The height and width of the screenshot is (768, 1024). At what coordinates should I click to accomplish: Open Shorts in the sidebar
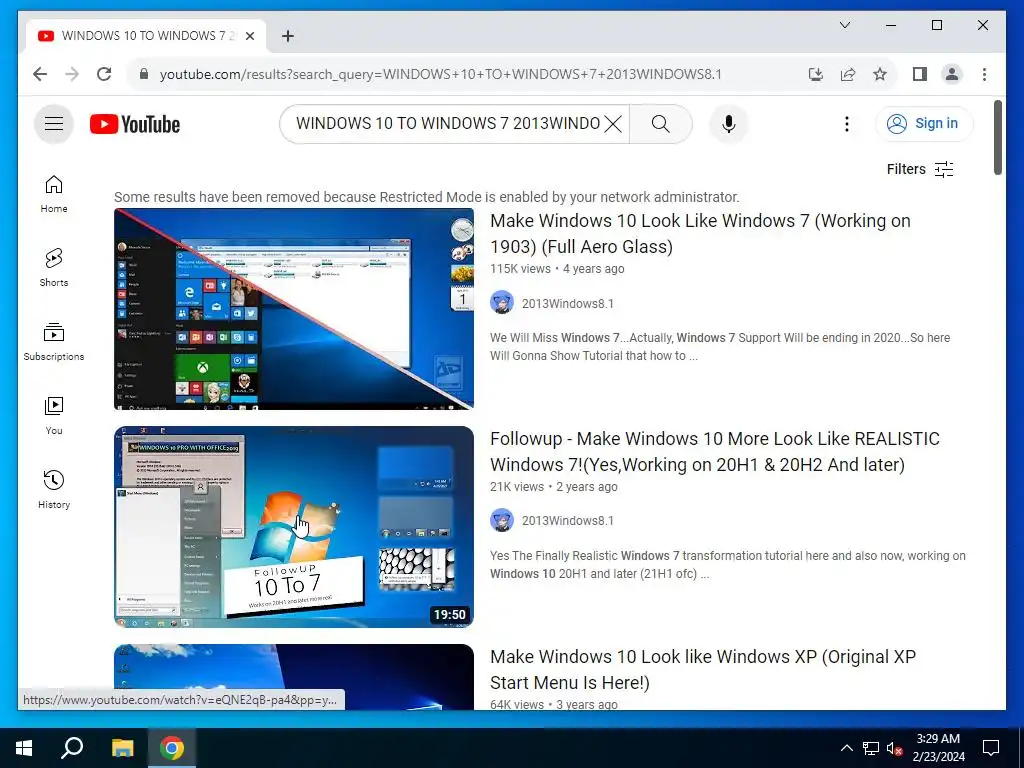[54, 268]
